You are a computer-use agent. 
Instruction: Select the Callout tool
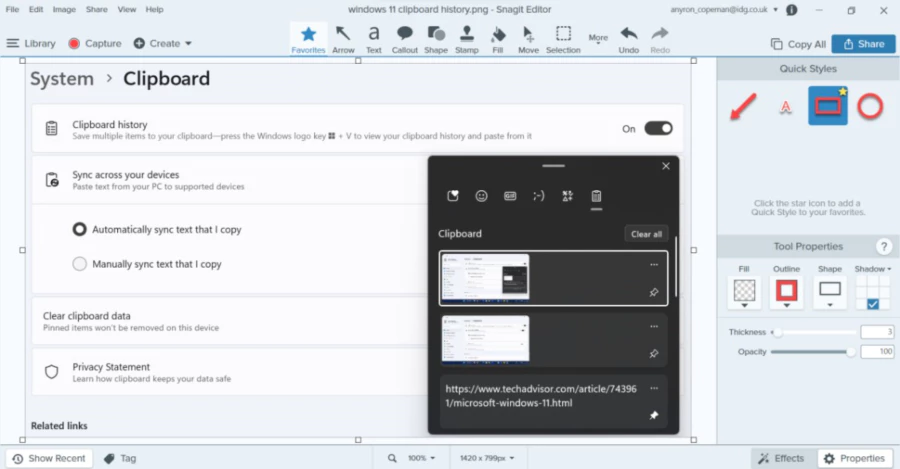[405, 39]
